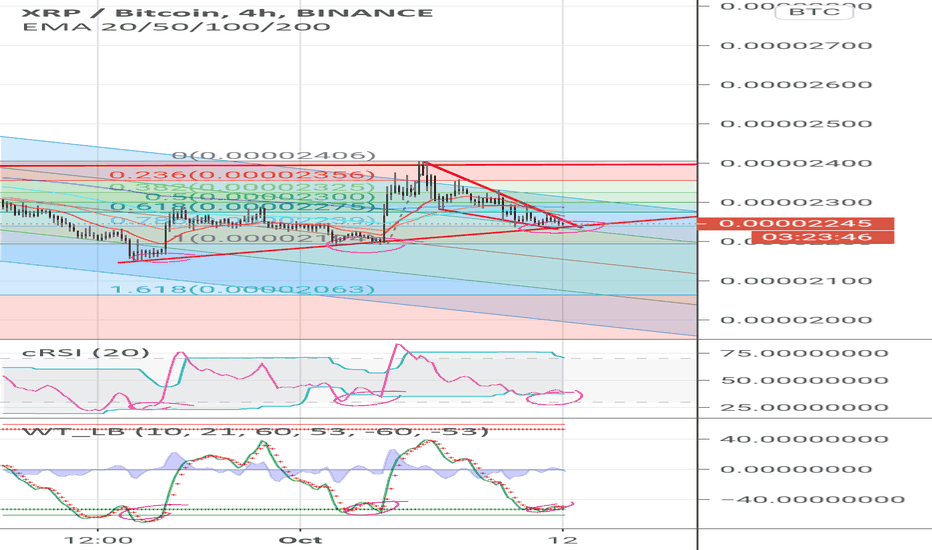Click cRSI scale value 25.00000000
Viewport: 932px width, 550px height.
pyautogui.click(x=805, y=408)
